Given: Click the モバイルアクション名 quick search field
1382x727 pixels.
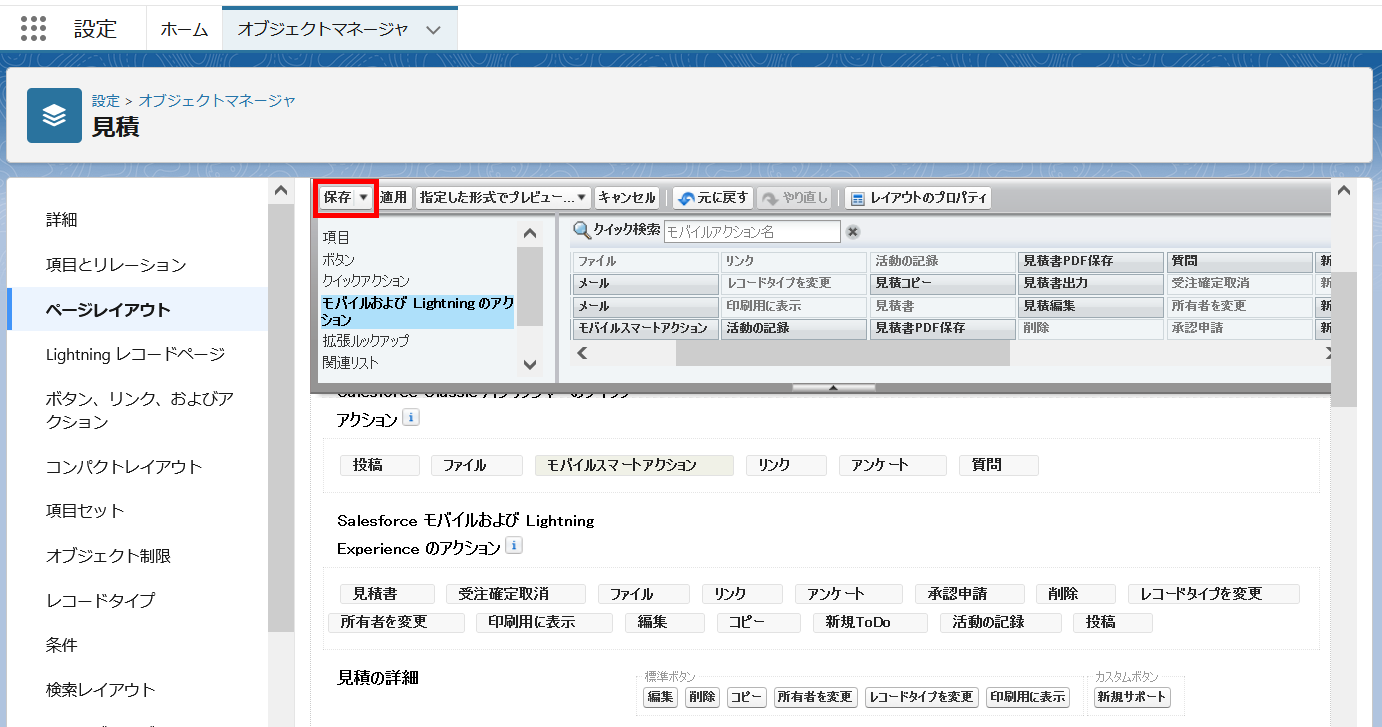Looking at the screenshot, I should 752,232.
